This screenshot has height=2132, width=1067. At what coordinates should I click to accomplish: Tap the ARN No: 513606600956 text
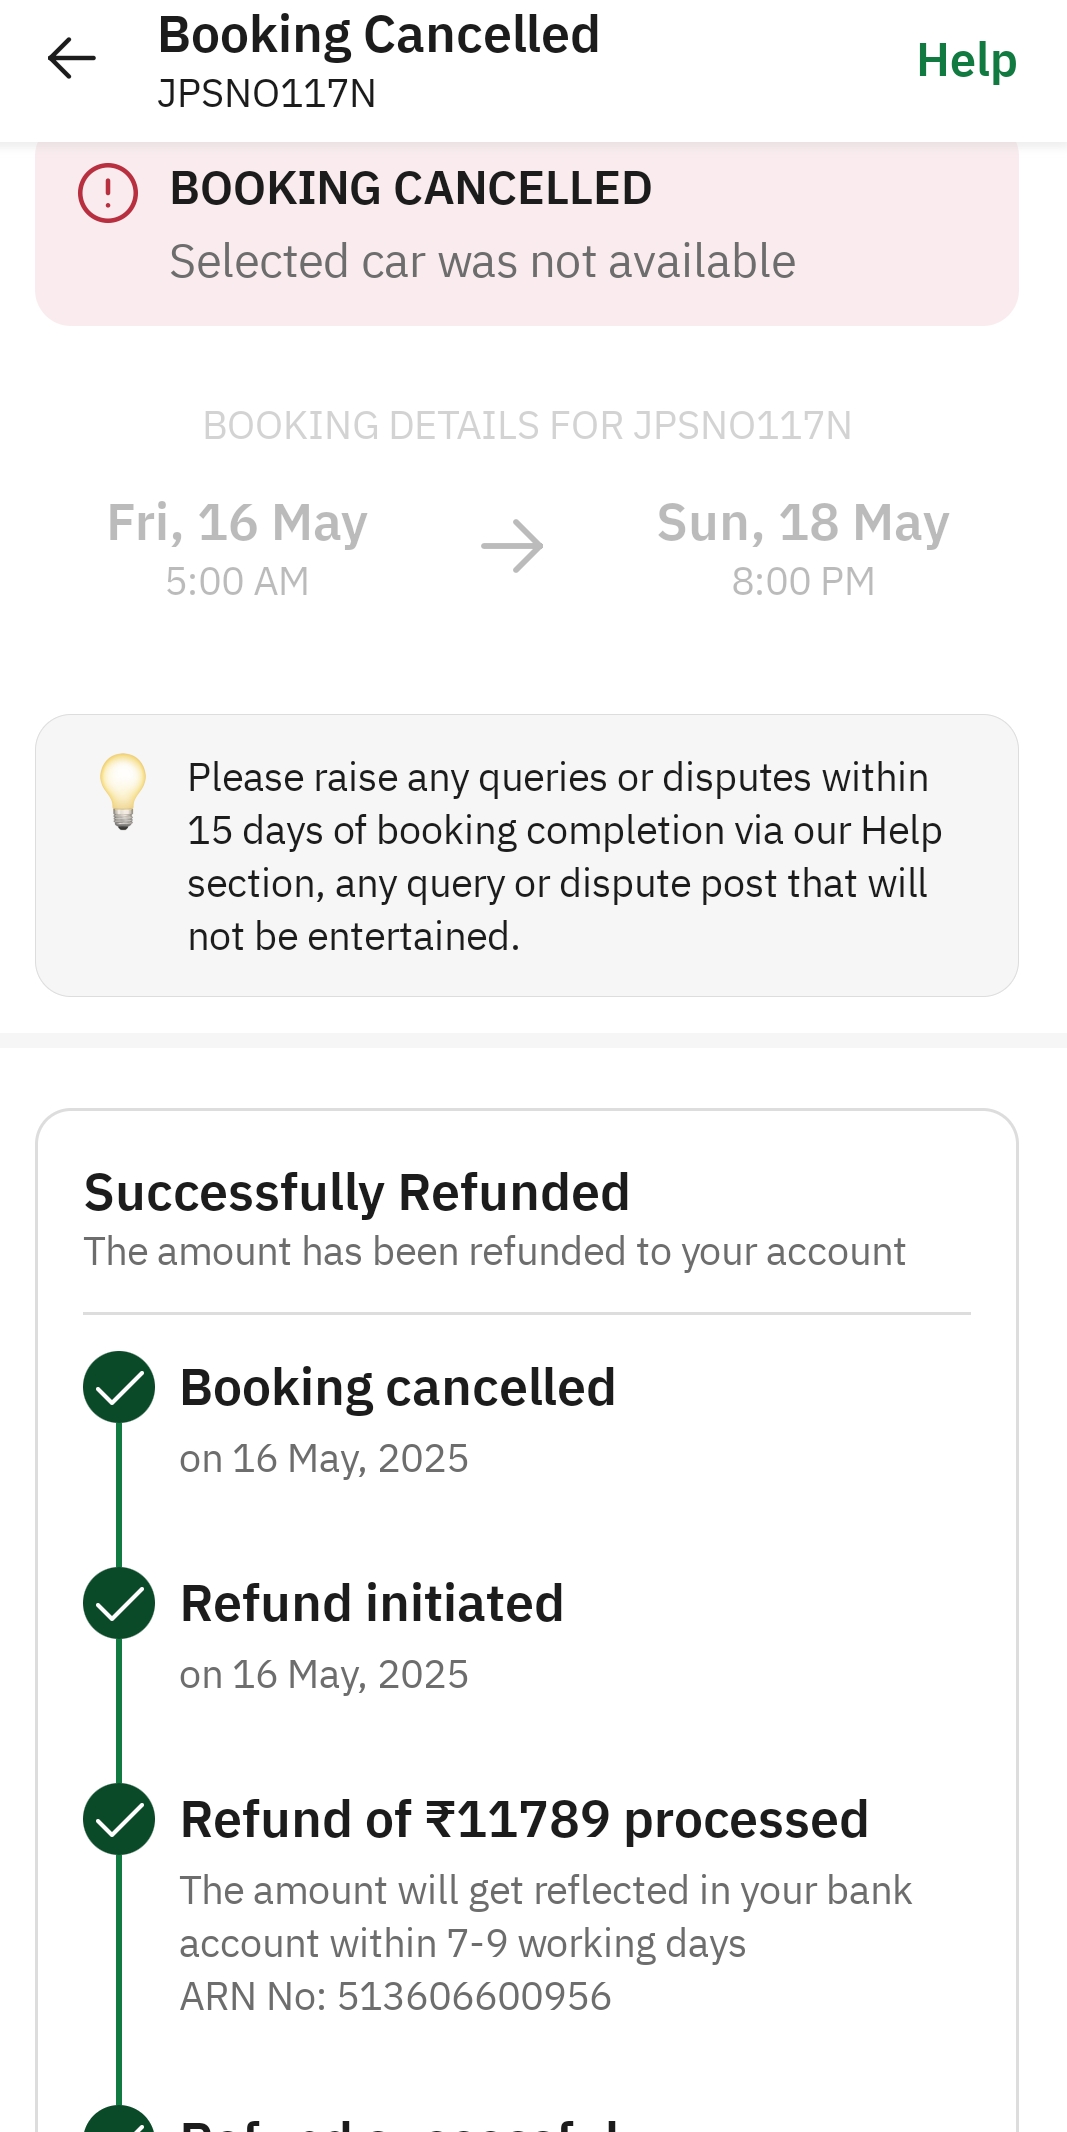click(x=395, y=1997)
